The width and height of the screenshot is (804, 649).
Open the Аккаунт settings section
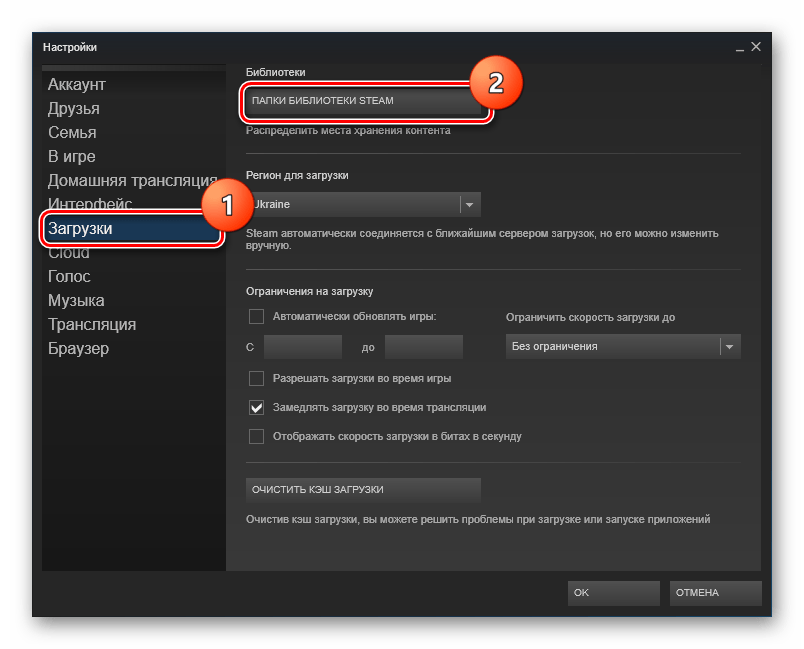(77, 85)
